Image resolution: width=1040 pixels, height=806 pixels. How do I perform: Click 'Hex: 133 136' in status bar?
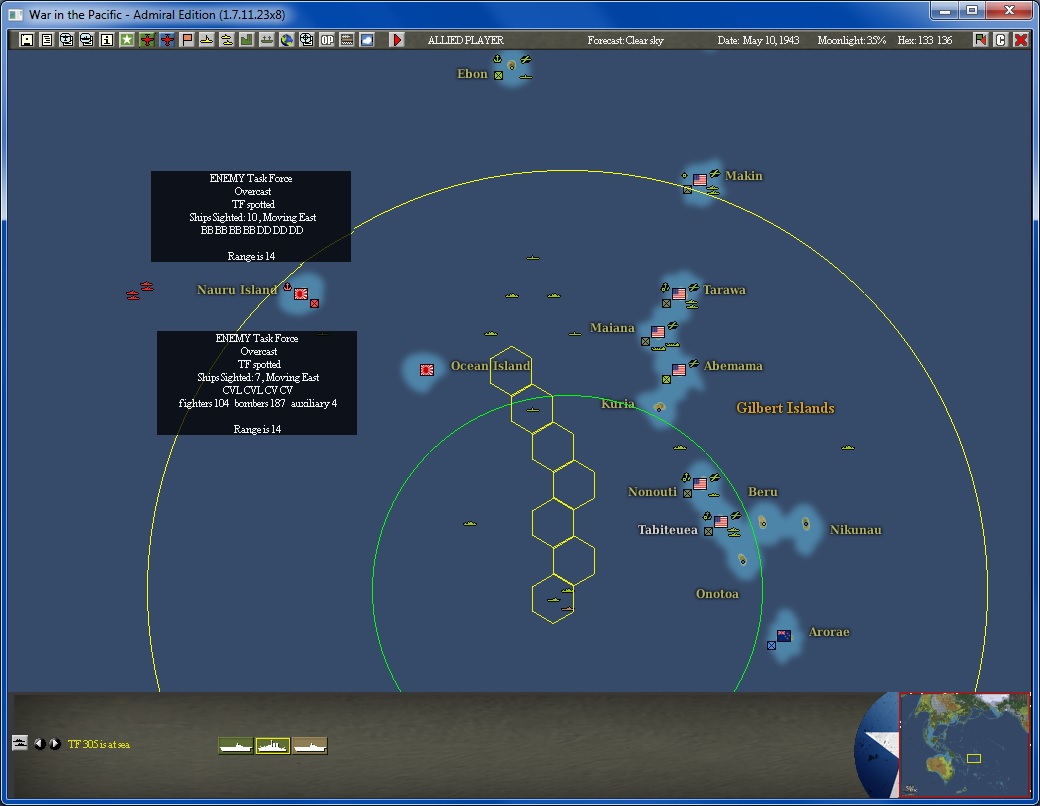coord(925,40)
